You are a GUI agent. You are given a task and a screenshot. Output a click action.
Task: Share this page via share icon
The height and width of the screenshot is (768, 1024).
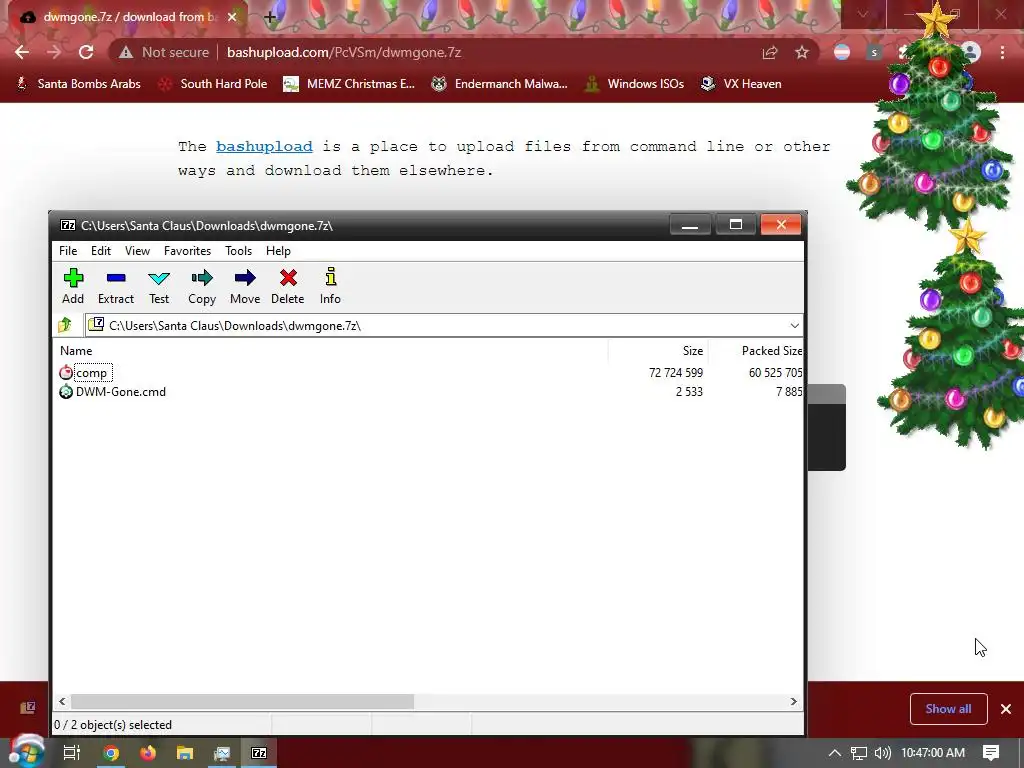[x=770, y=52]
